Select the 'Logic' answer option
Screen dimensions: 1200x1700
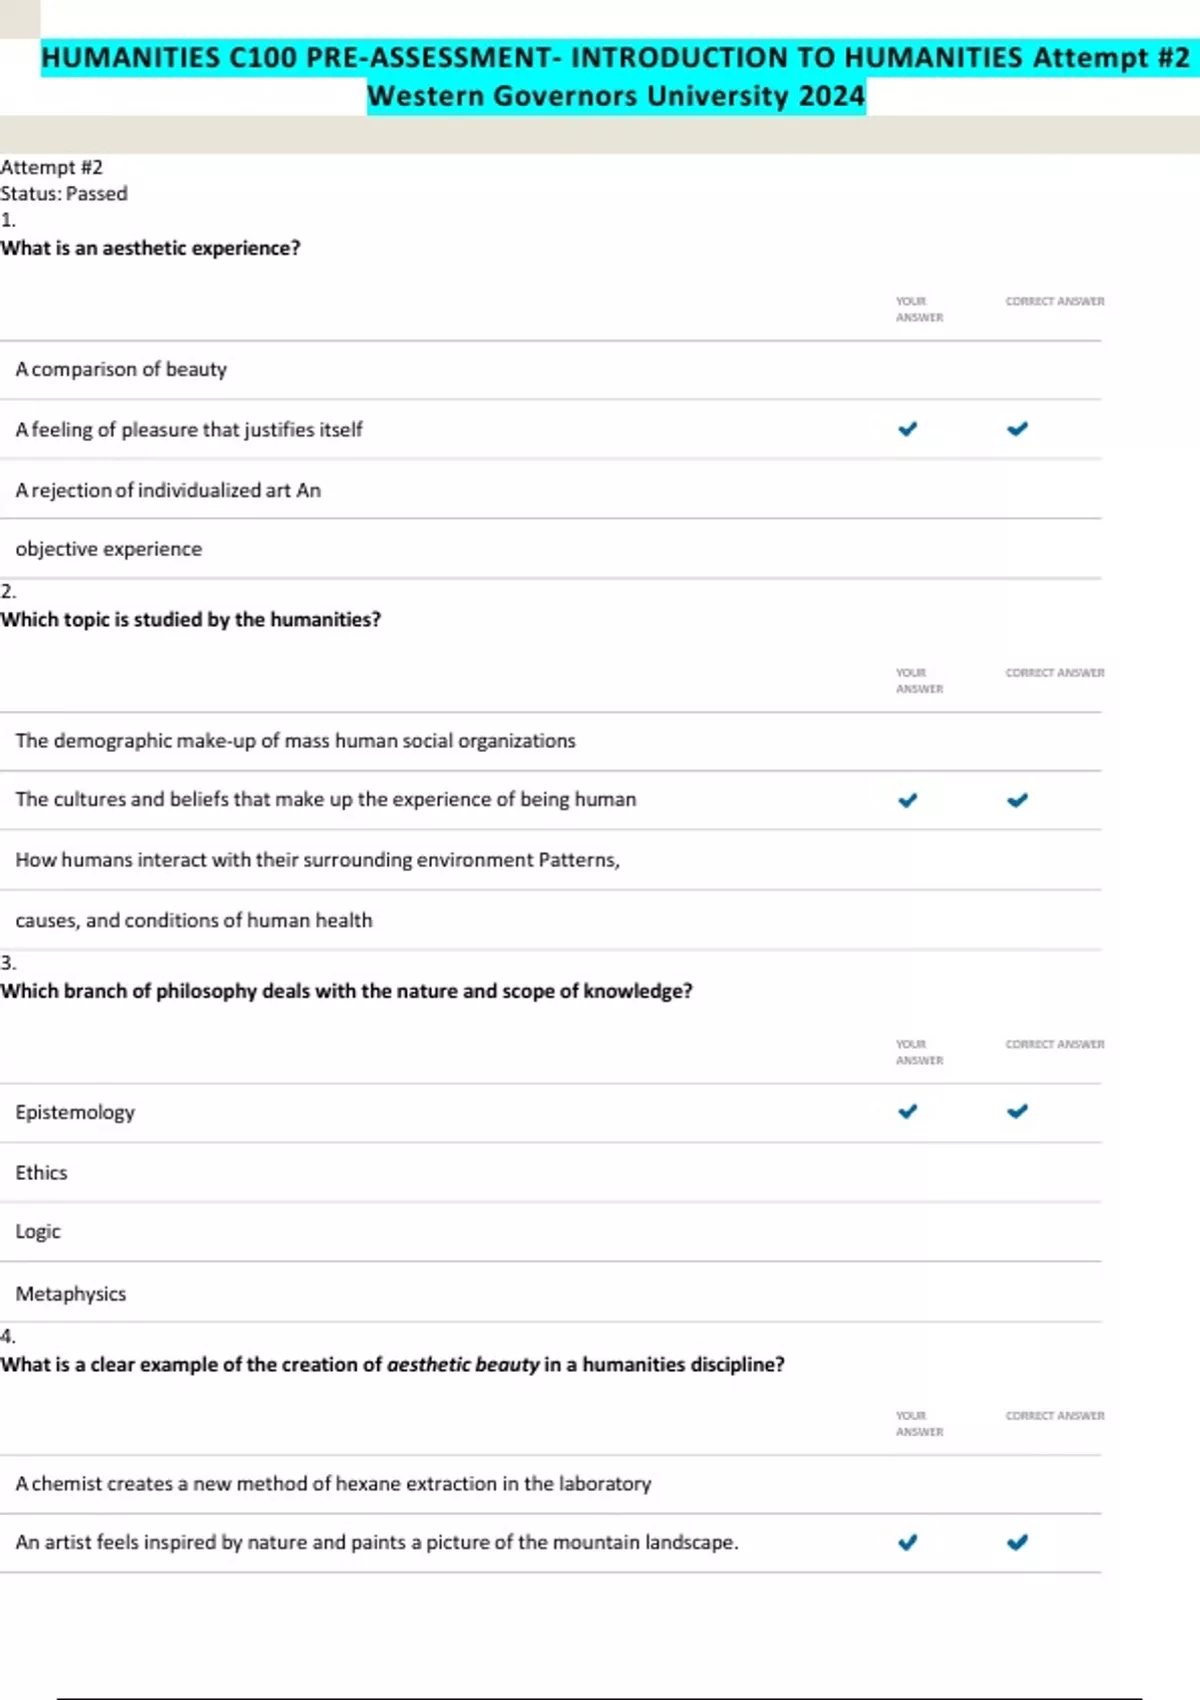click(x=38, y=1231)
